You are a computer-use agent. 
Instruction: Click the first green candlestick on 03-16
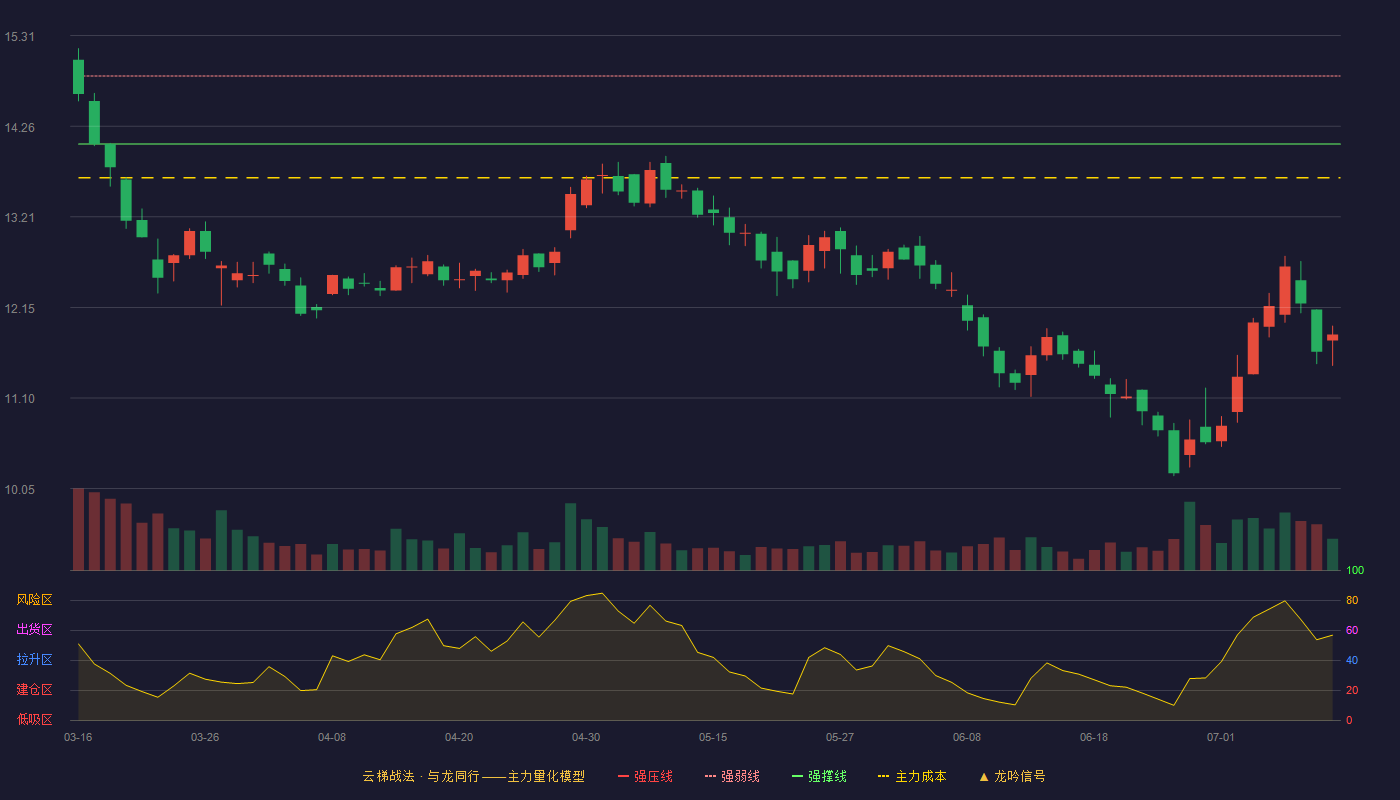[78, 77]
